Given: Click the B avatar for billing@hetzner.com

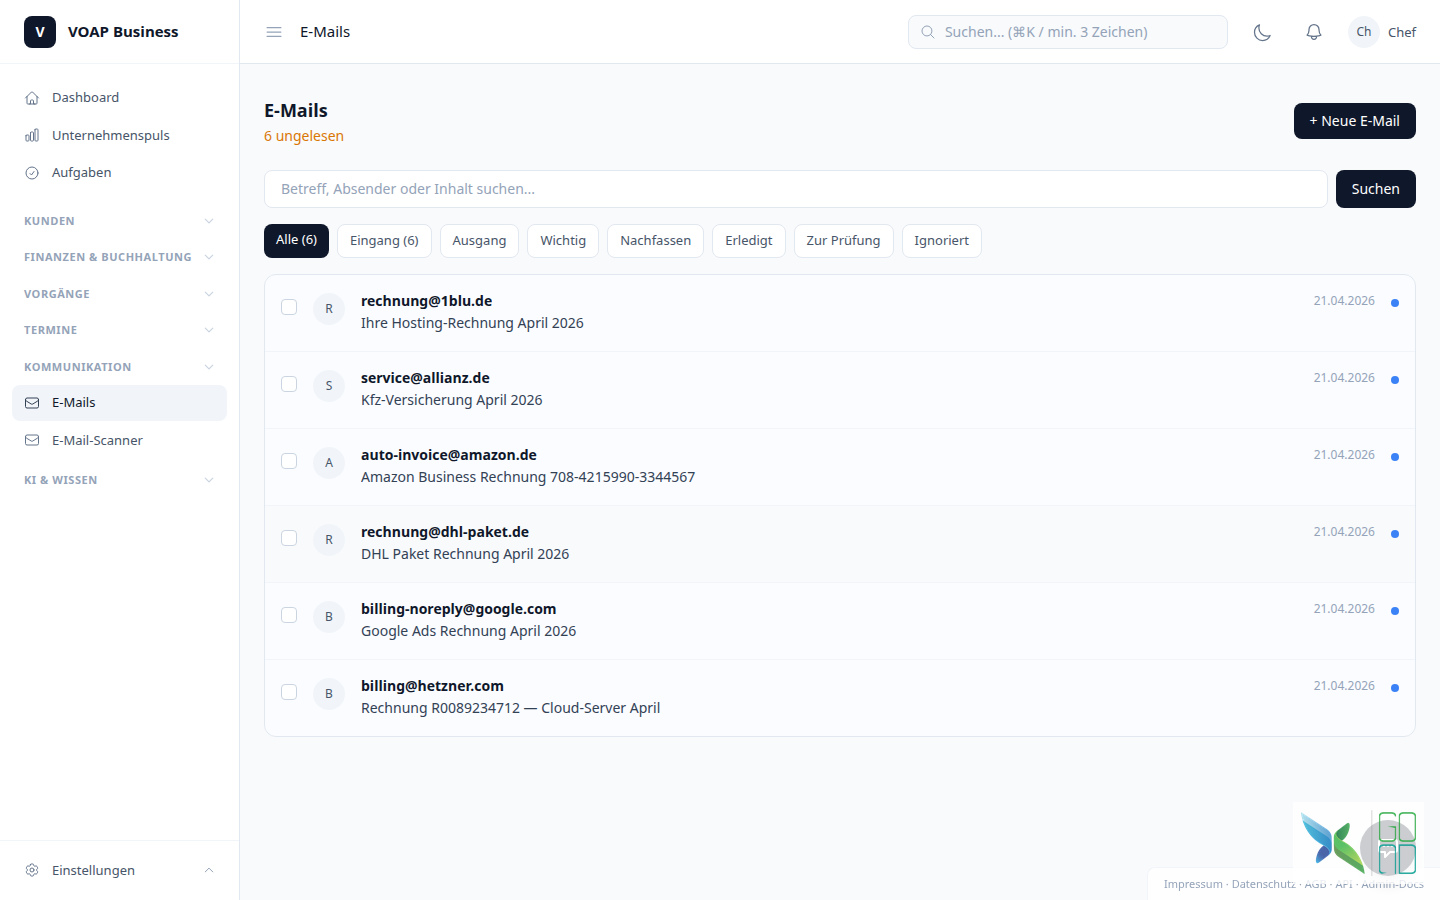Looking at the screenshot, I should coord(329,694).
